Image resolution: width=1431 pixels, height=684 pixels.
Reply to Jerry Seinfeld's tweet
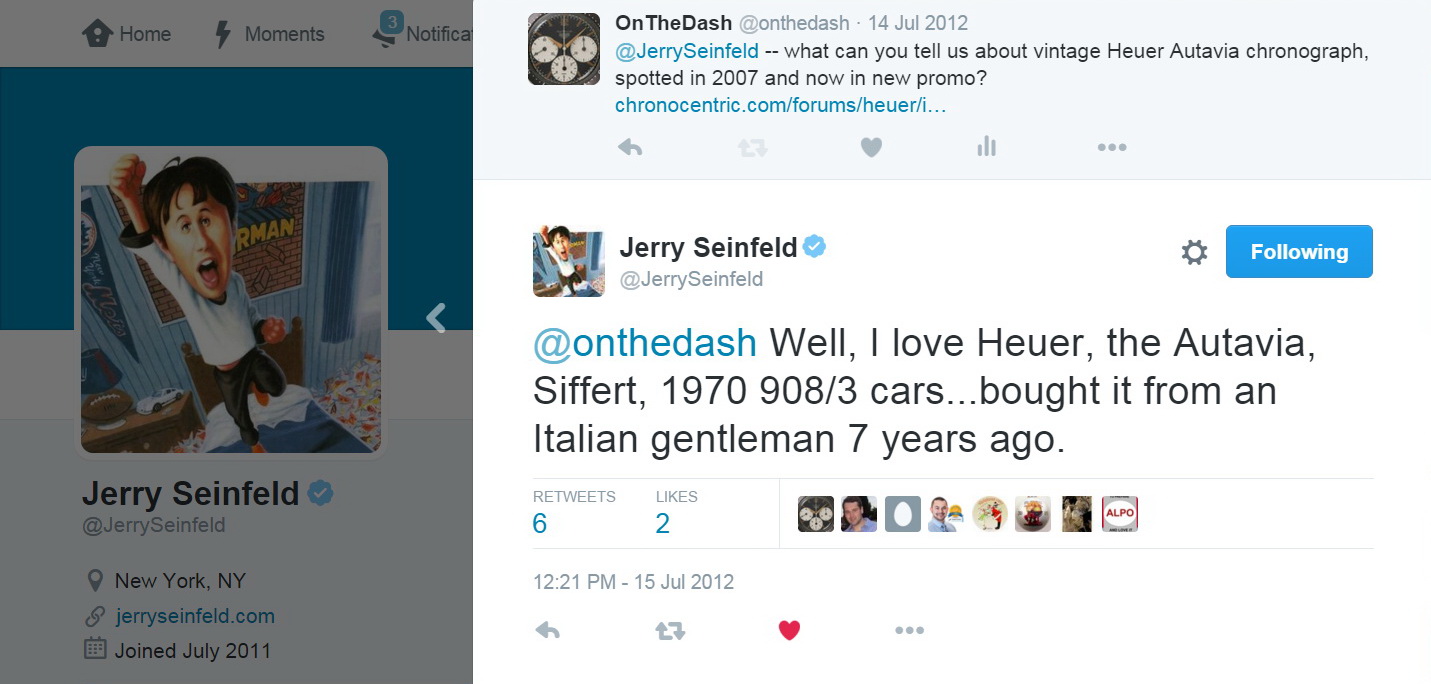tap(547, 631)
